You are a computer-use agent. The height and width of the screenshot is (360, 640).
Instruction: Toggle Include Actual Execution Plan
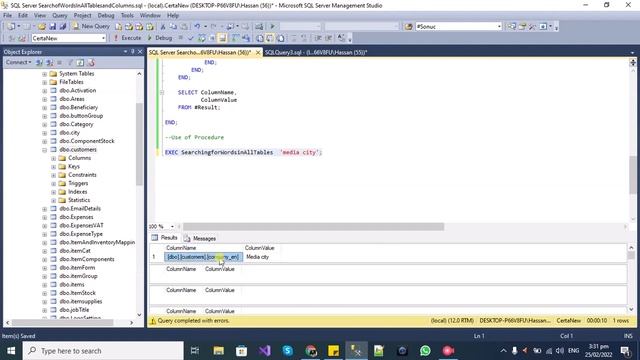236,38
